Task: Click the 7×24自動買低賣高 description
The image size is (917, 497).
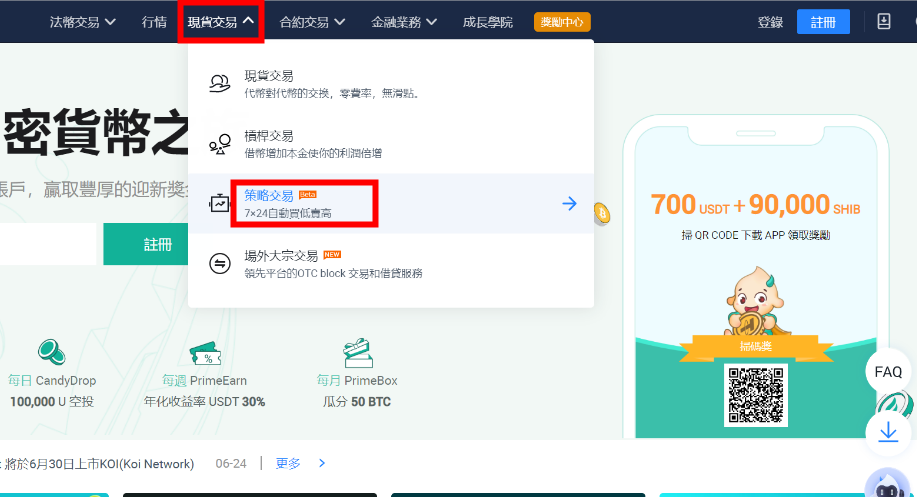Action: 288,213
